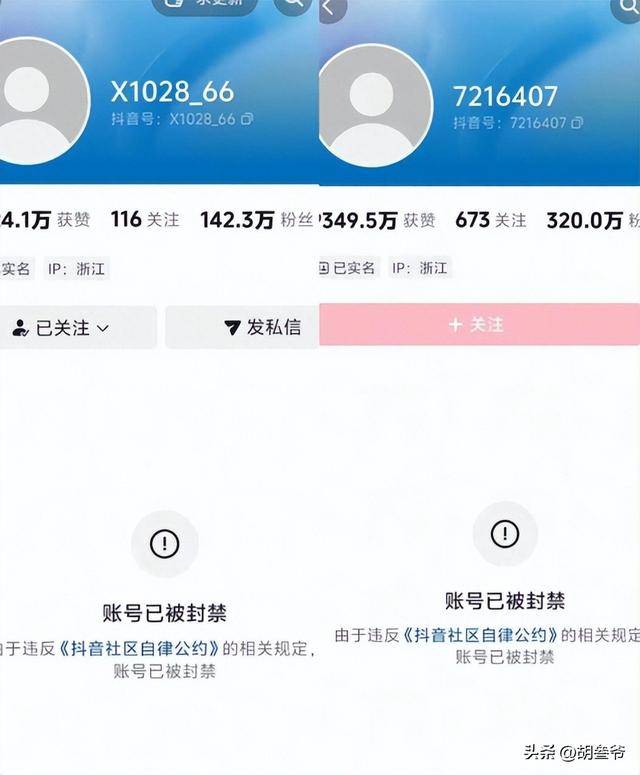Open search on the right profile

[627, 7]
